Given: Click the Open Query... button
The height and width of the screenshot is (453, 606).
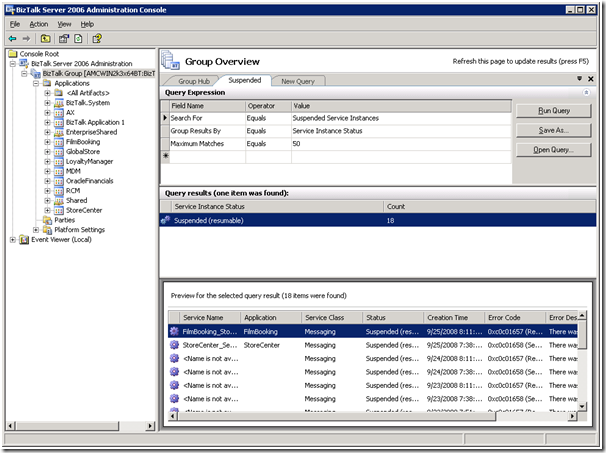Looking at the screenshot, I should [553, 150].
